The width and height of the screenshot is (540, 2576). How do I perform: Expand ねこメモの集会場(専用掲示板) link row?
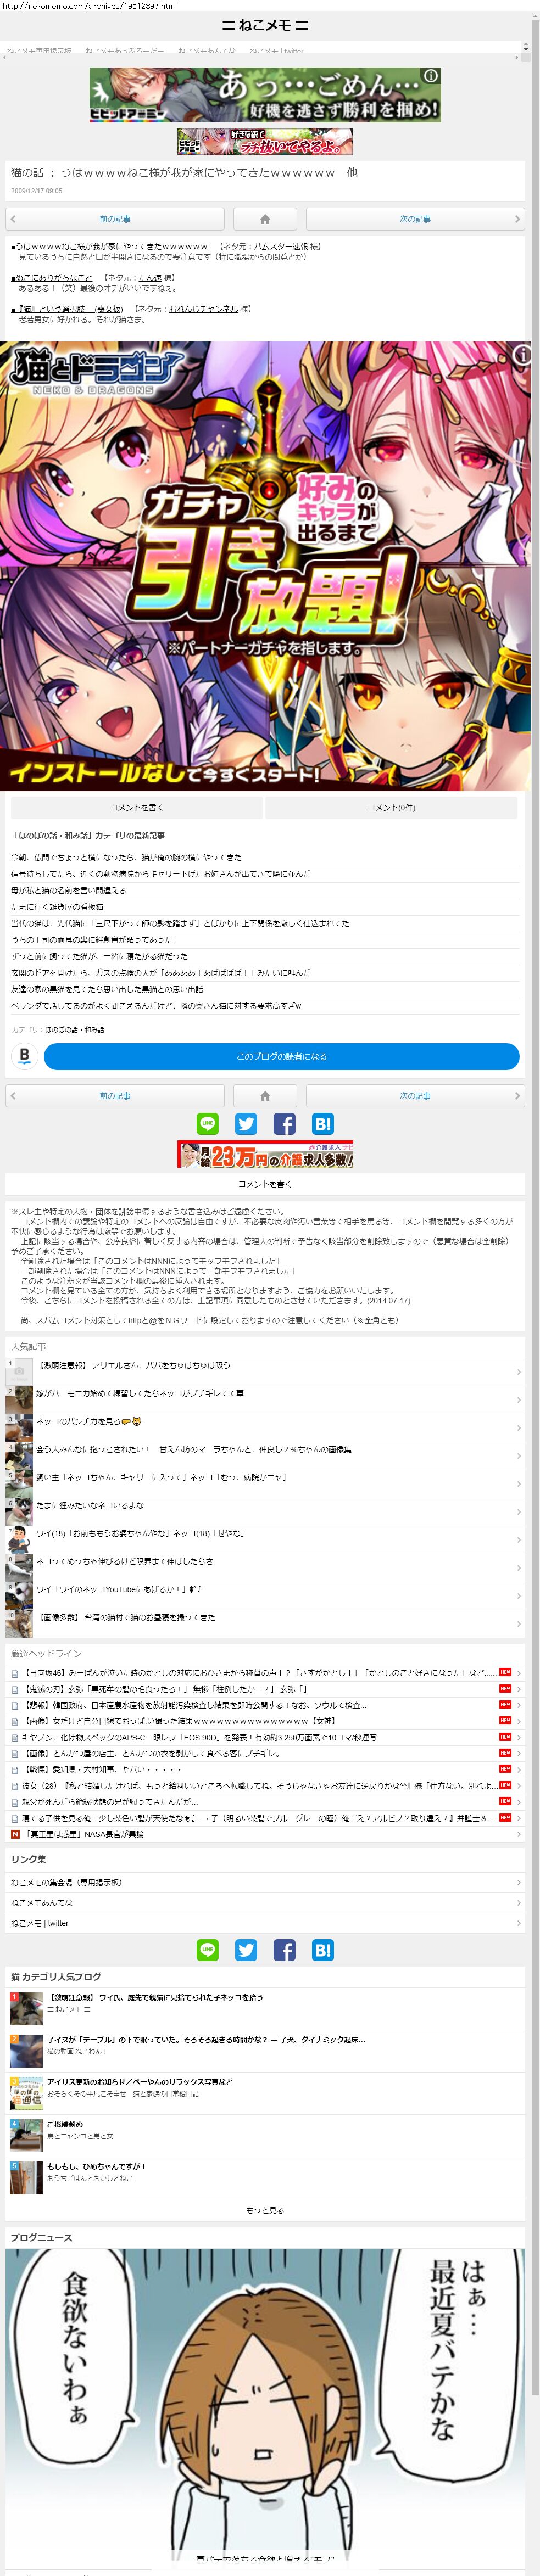click(x=265, y=1882)
